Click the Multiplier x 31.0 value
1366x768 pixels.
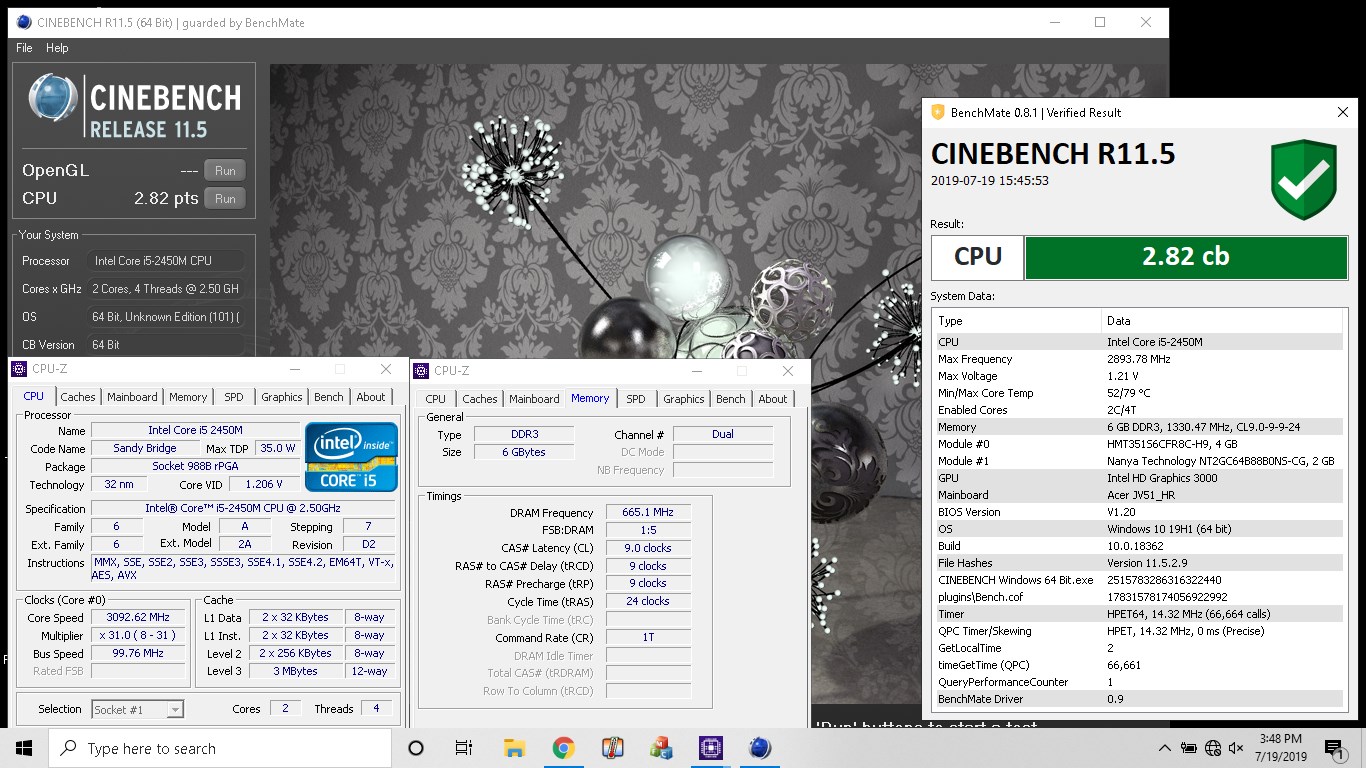138,636
